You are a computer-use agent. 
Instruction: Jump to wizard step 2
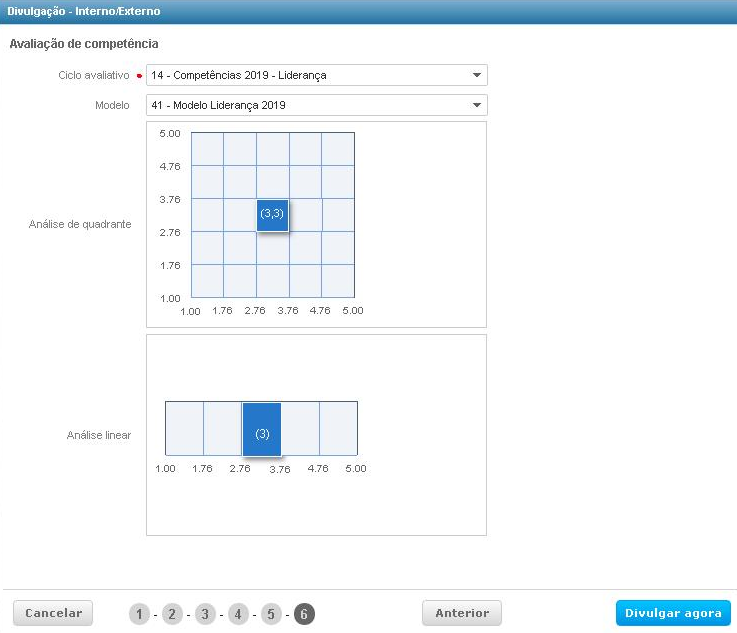click(x=172, y=614)
